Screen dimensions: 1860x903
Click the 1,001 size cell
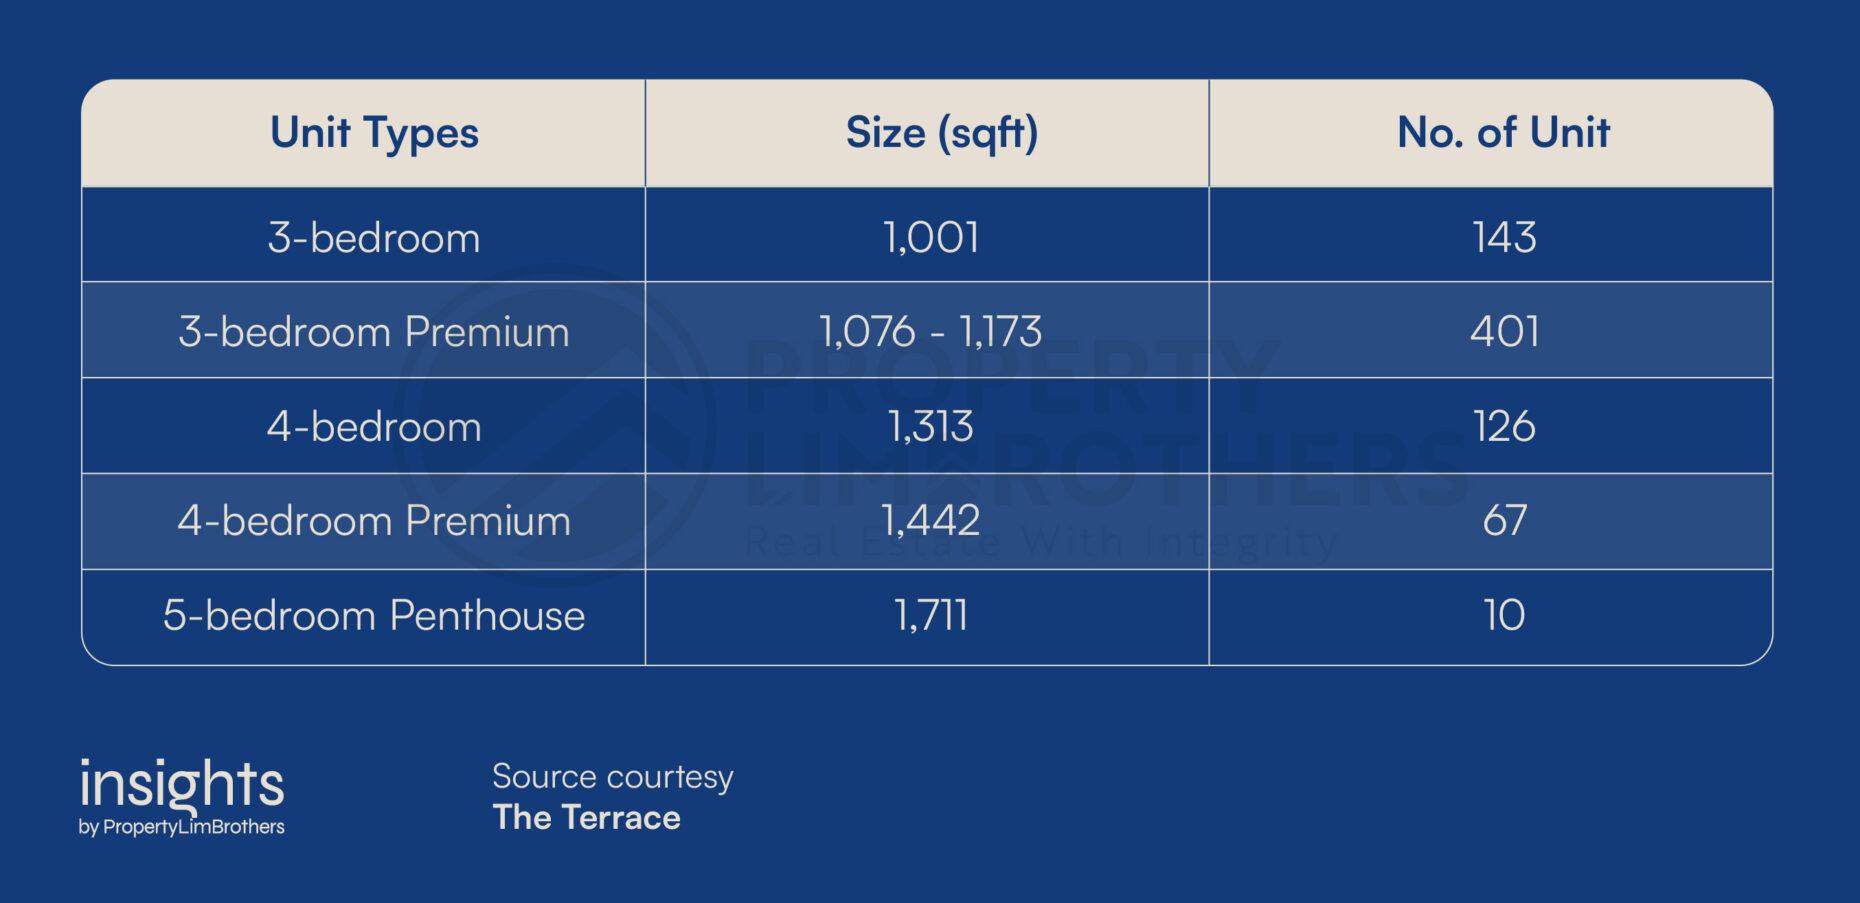pyautogui.click(x=931, y=238)
